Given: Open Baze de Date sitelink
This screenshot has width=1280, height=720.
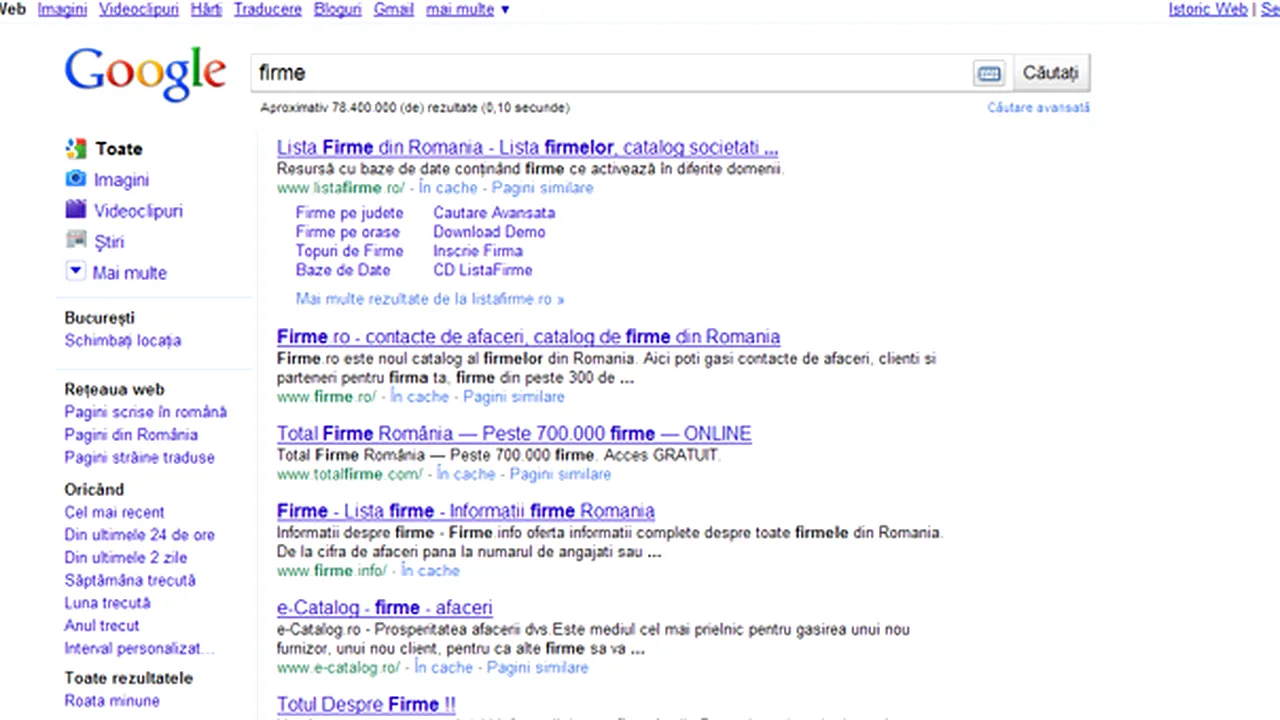Looking at the screenshot, I should click(x=343, y=270).
